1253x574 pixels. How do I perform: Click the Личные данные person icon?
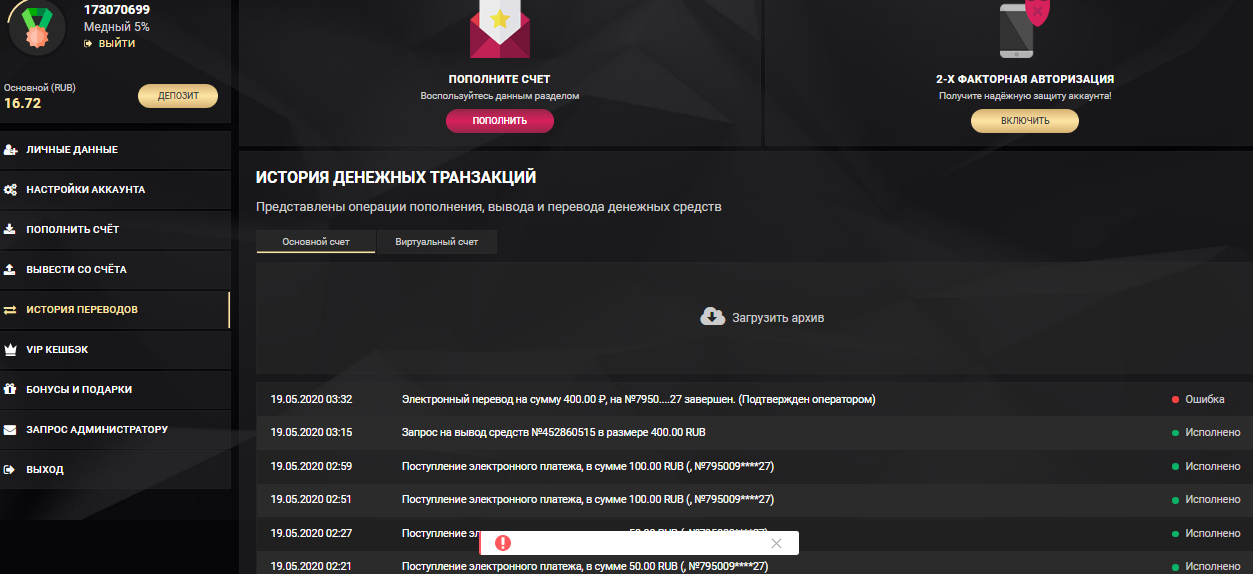pyautogui.click(x=10, y=149)
